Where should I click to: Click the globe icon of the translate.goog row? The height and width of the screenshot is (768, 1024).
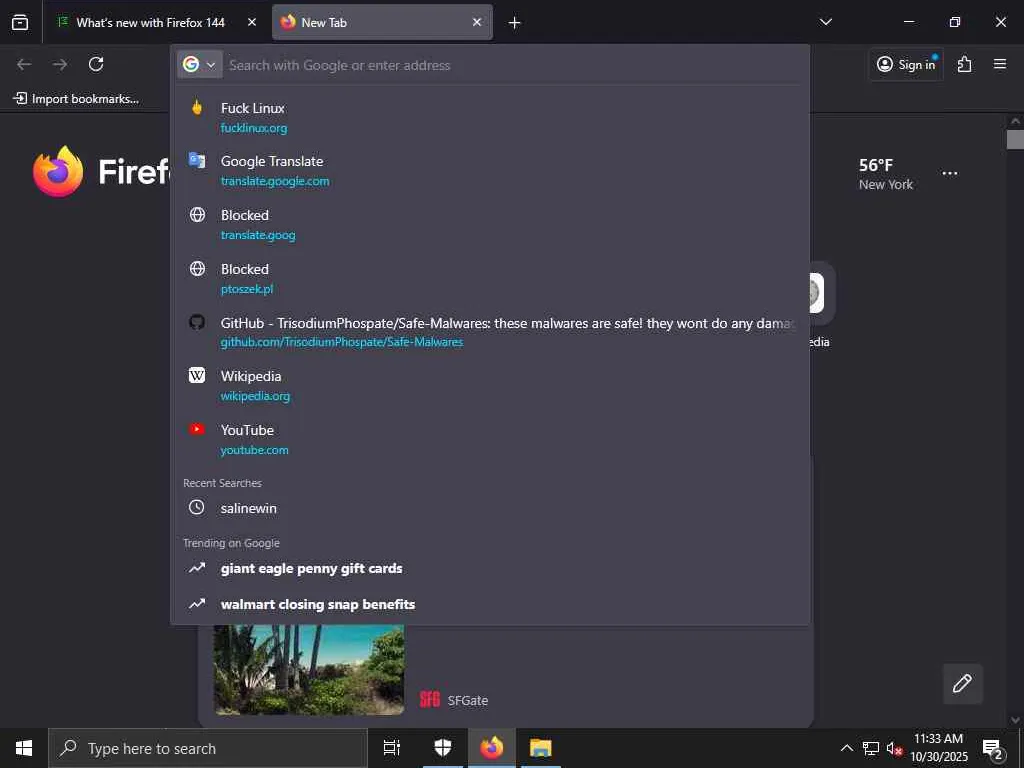coord(197,215)
